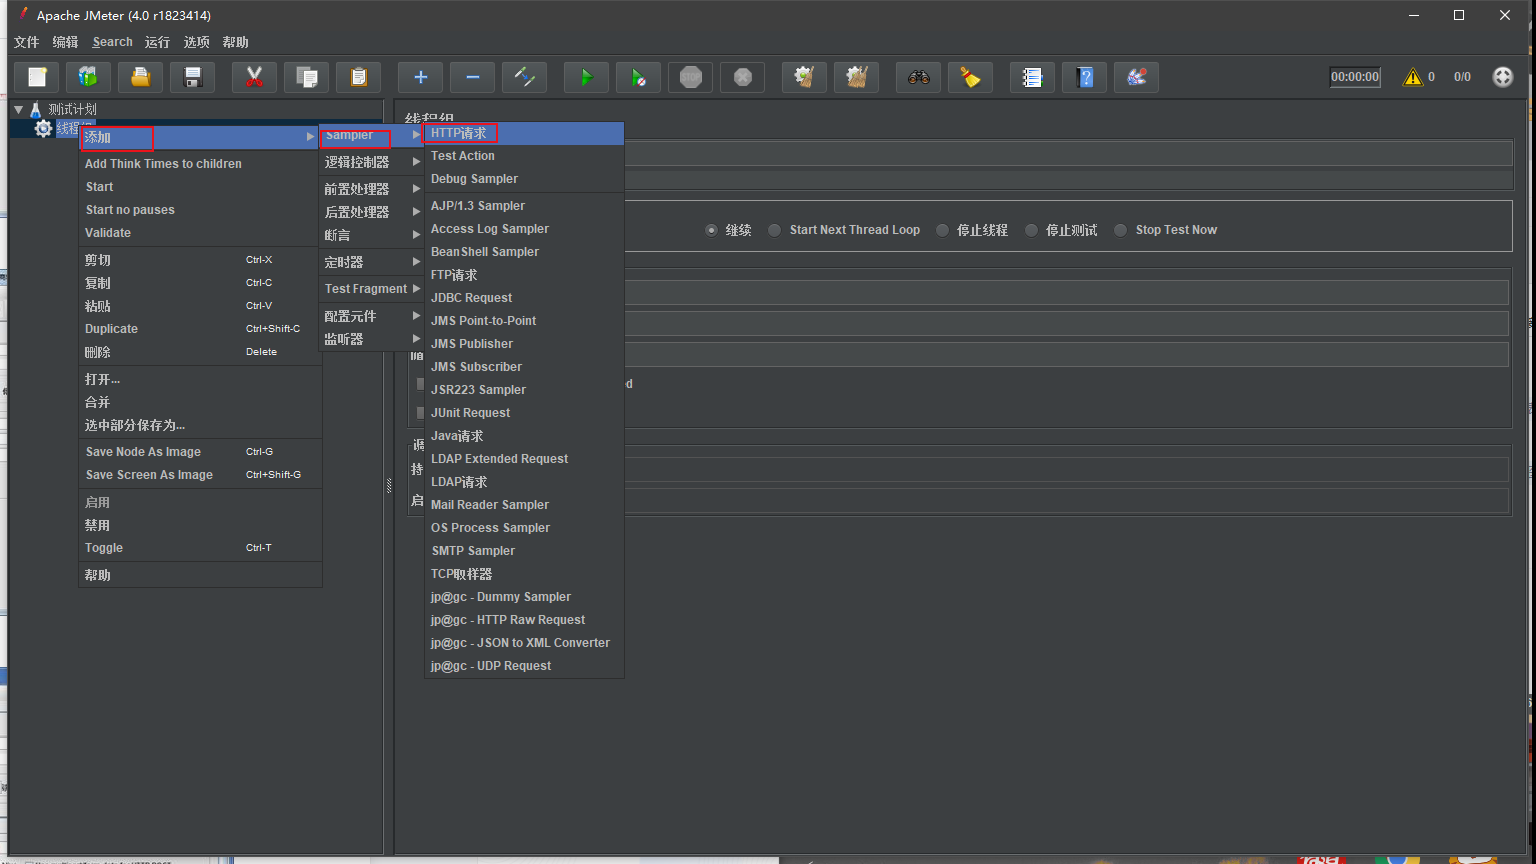The image size is (1536, 864).
Task: Expand the 逻辑控制器 submenu
Action: pyautogui.click(x=371, y=162)
